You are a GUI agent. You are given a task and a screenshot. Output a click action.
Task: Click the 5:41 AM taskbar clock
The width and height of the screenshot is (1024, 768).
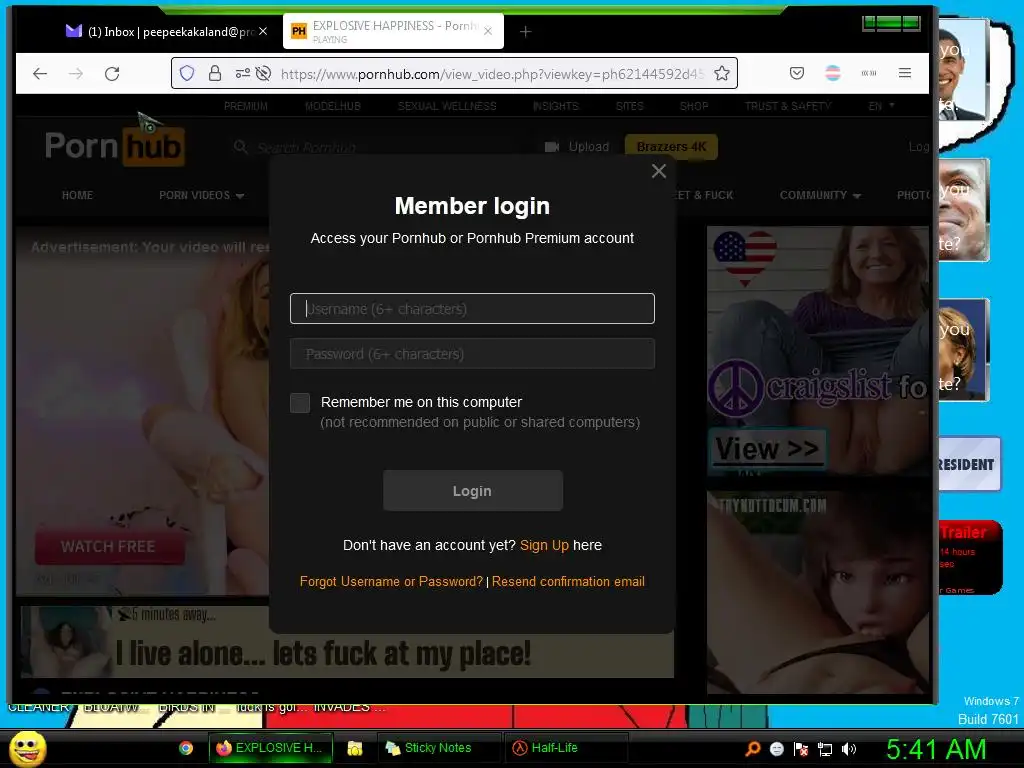point(936,750)
